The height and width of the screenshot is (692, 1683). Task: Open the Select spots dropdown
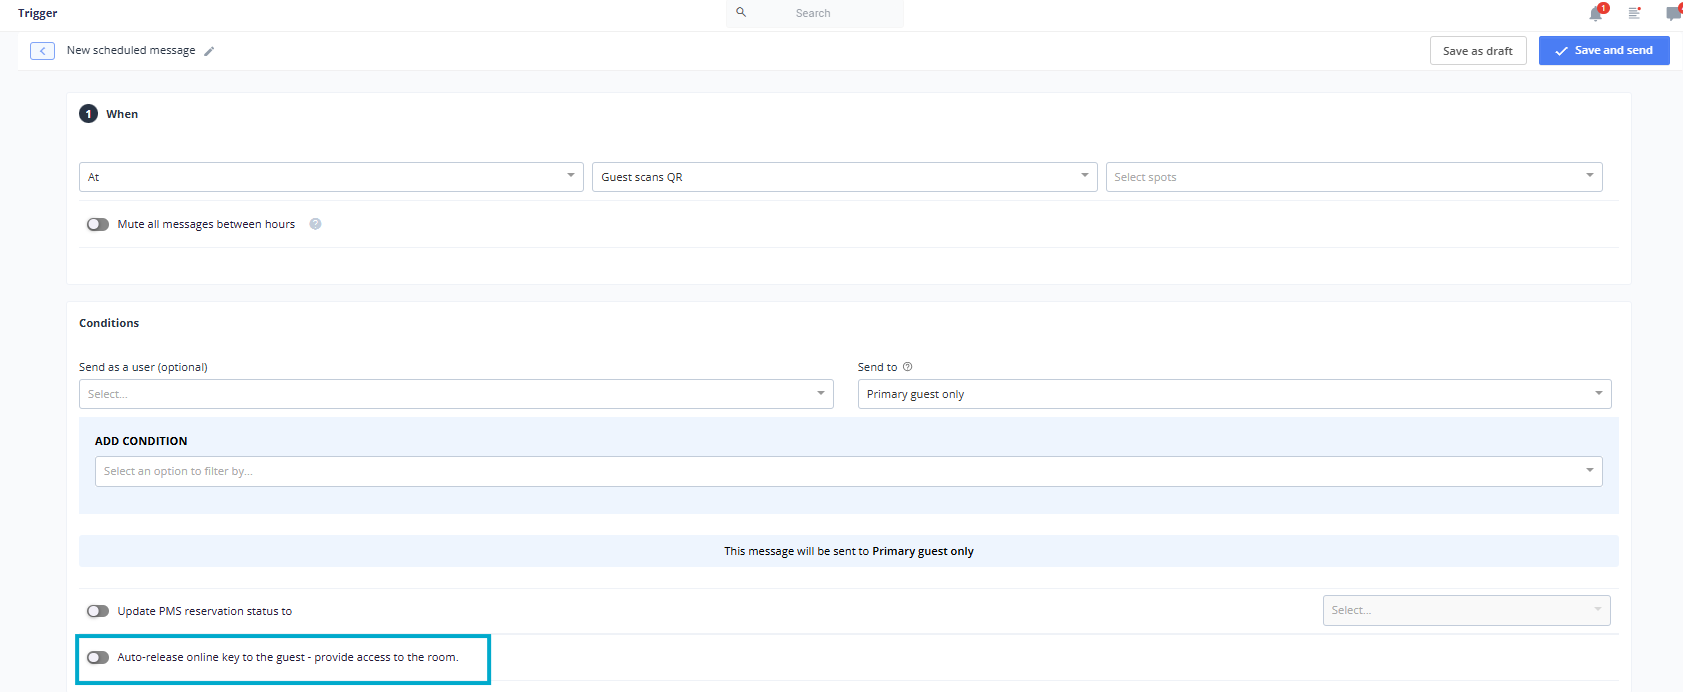(x=1353, y=177)
